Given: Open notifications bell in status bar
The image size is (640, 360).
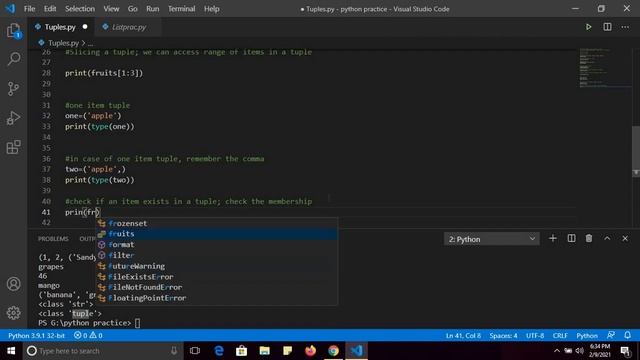Looking at the screenshot, I should point(627,336).
